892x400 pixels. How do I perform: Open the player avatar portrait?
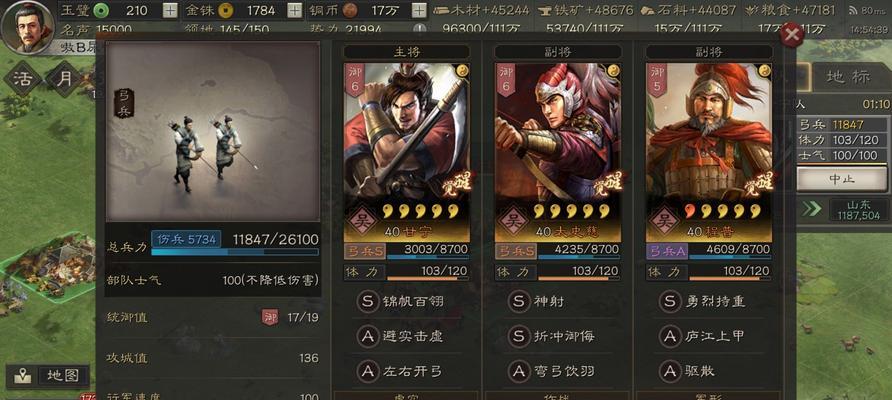click(28, 27)
